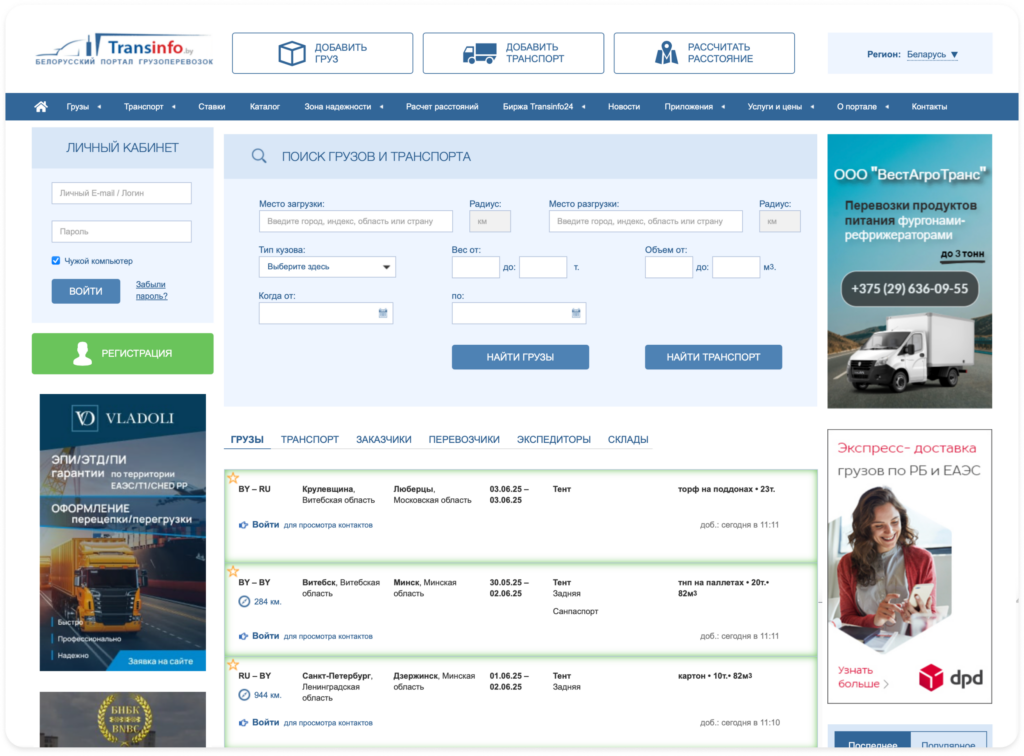
Task: Open the 'Каталог' menu item
Action: point(264,107)
